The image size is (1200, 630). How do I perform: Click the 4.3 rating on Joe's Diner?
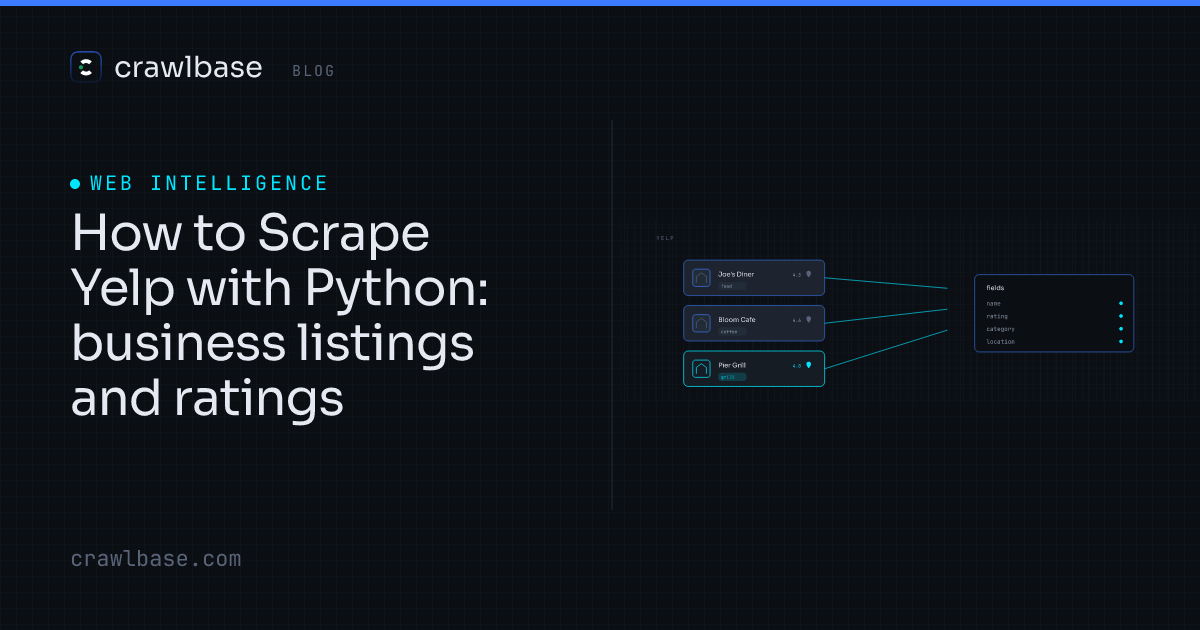coord(797,274)
